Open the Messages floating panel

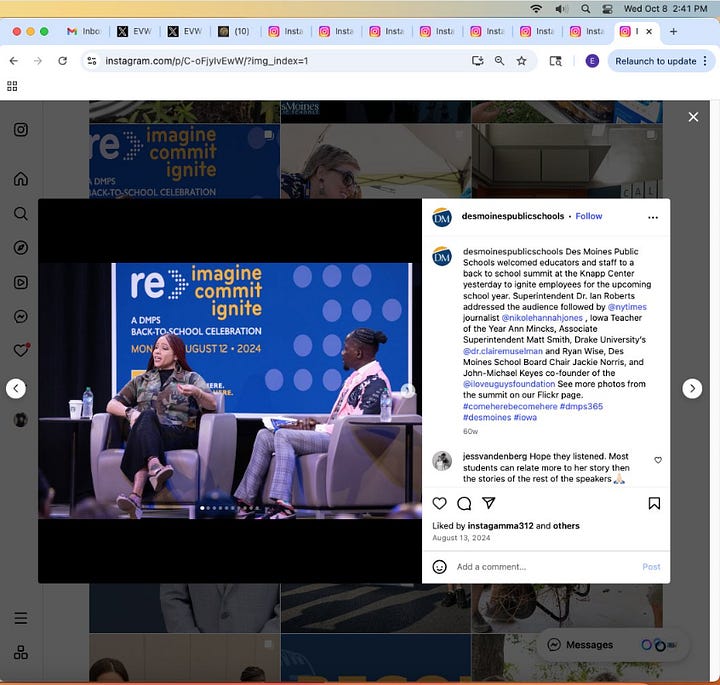613,645
